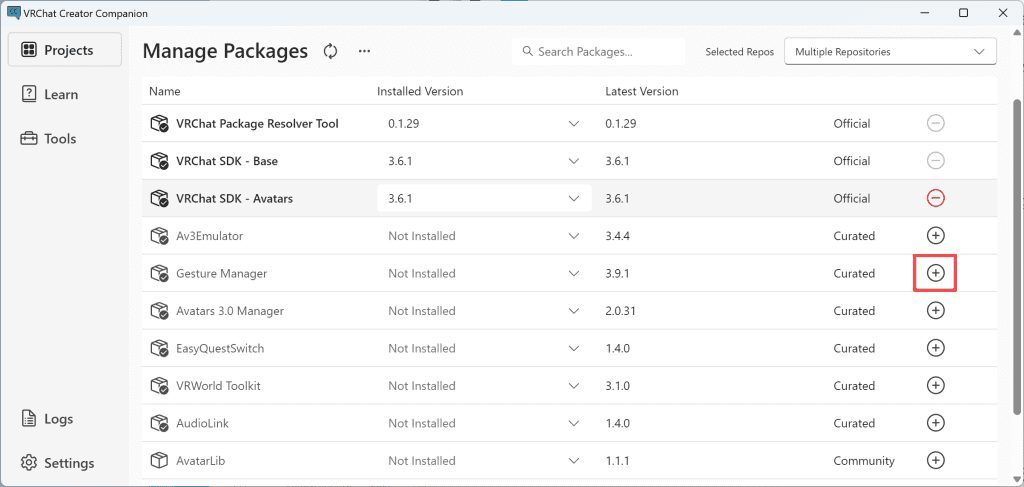Add the EasyQuestSwitch package
This screenshot has height=487, width=1024.
pyautogui.click(x=935, y=348)
